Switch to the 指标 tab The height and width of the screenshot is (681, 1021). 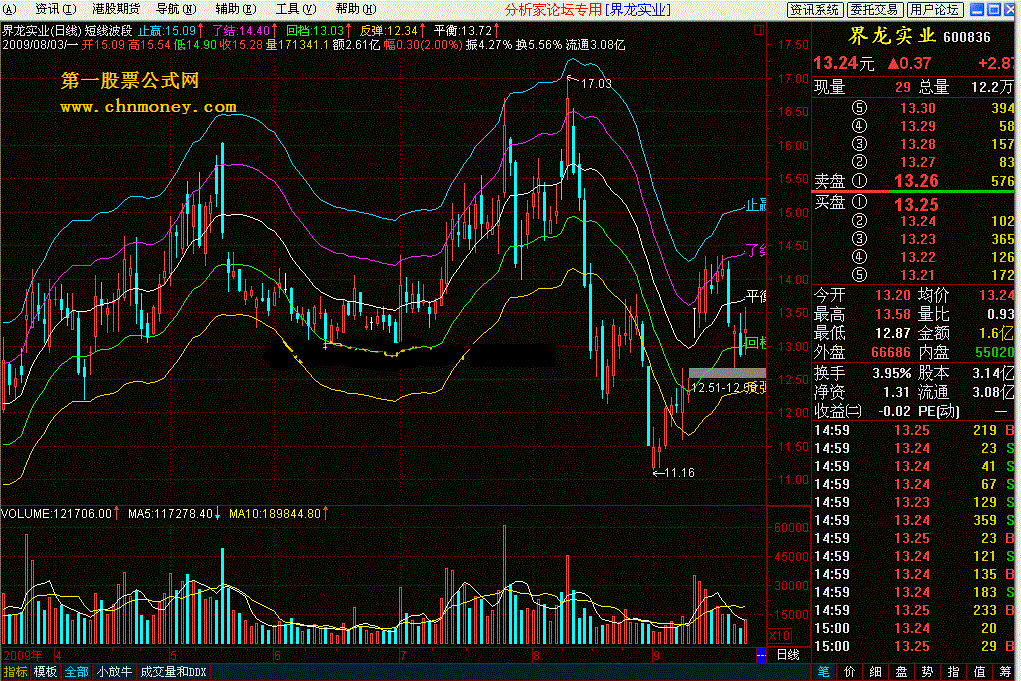point(15,672)
